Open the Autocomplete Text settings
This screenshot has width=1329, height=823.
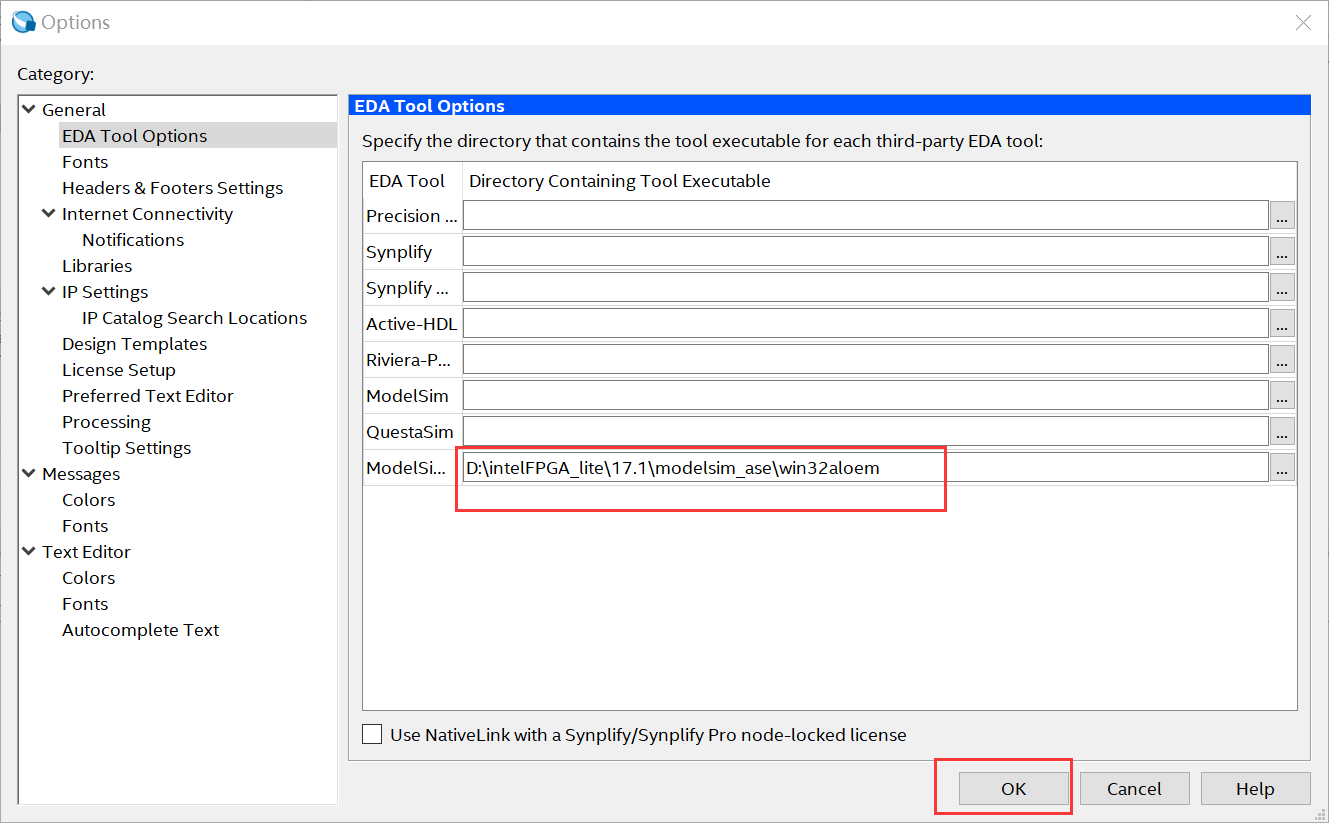(x=141, y=630)
